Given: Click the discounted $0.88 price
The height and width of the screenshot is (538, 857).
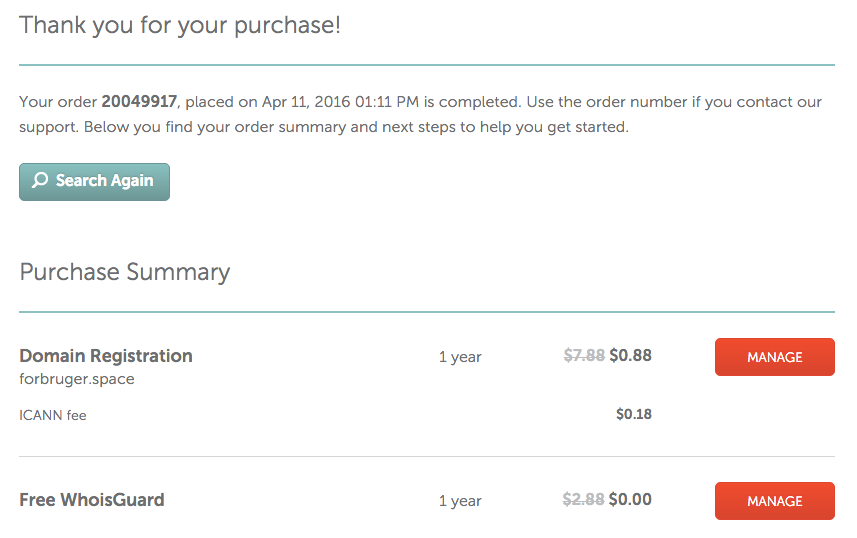Looking at the screenshot, I should click(631, 356).
